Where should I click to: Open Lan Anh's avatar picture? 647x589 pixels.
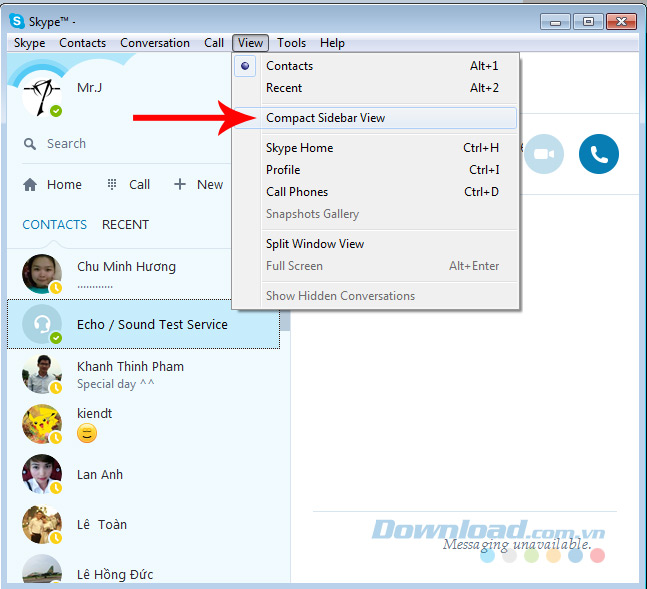42,474
